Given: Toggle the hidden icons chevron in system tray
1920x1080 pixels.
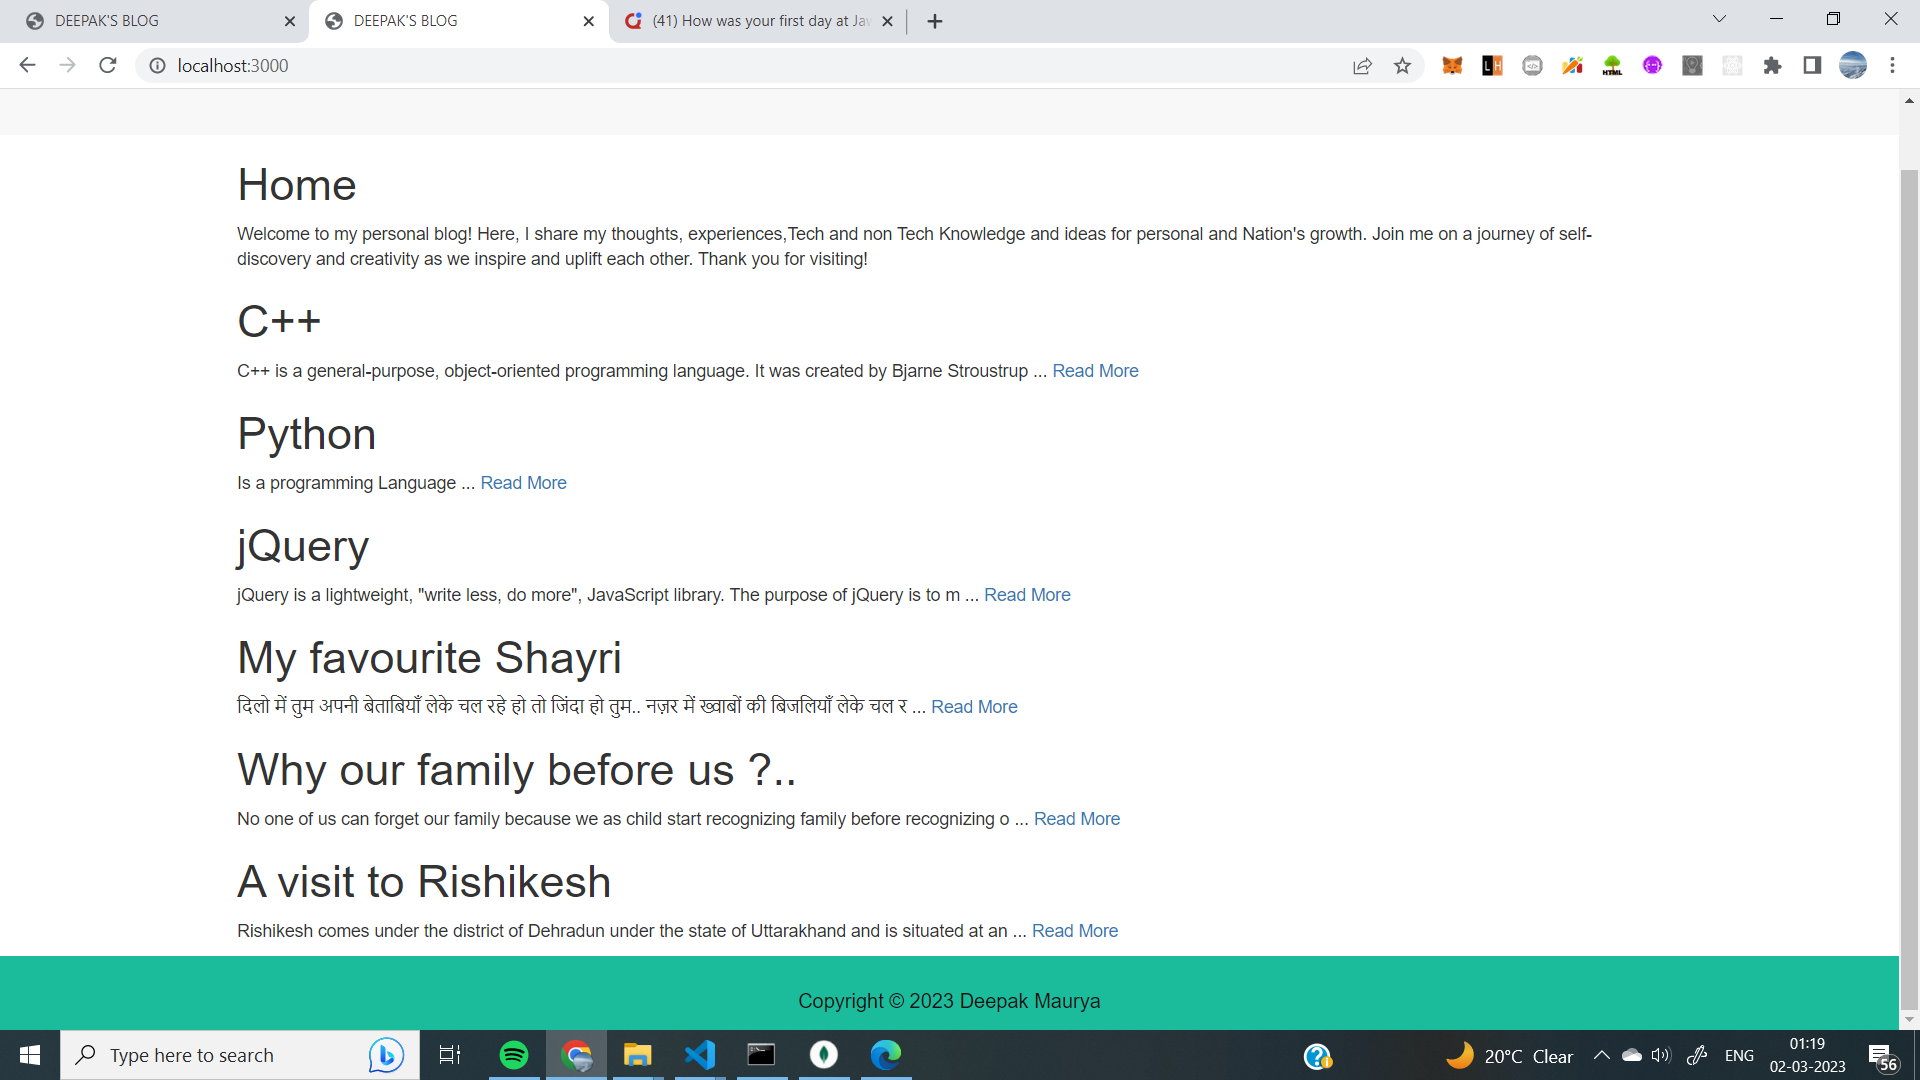Looking at the screenshot, I should point(1601,1054).
